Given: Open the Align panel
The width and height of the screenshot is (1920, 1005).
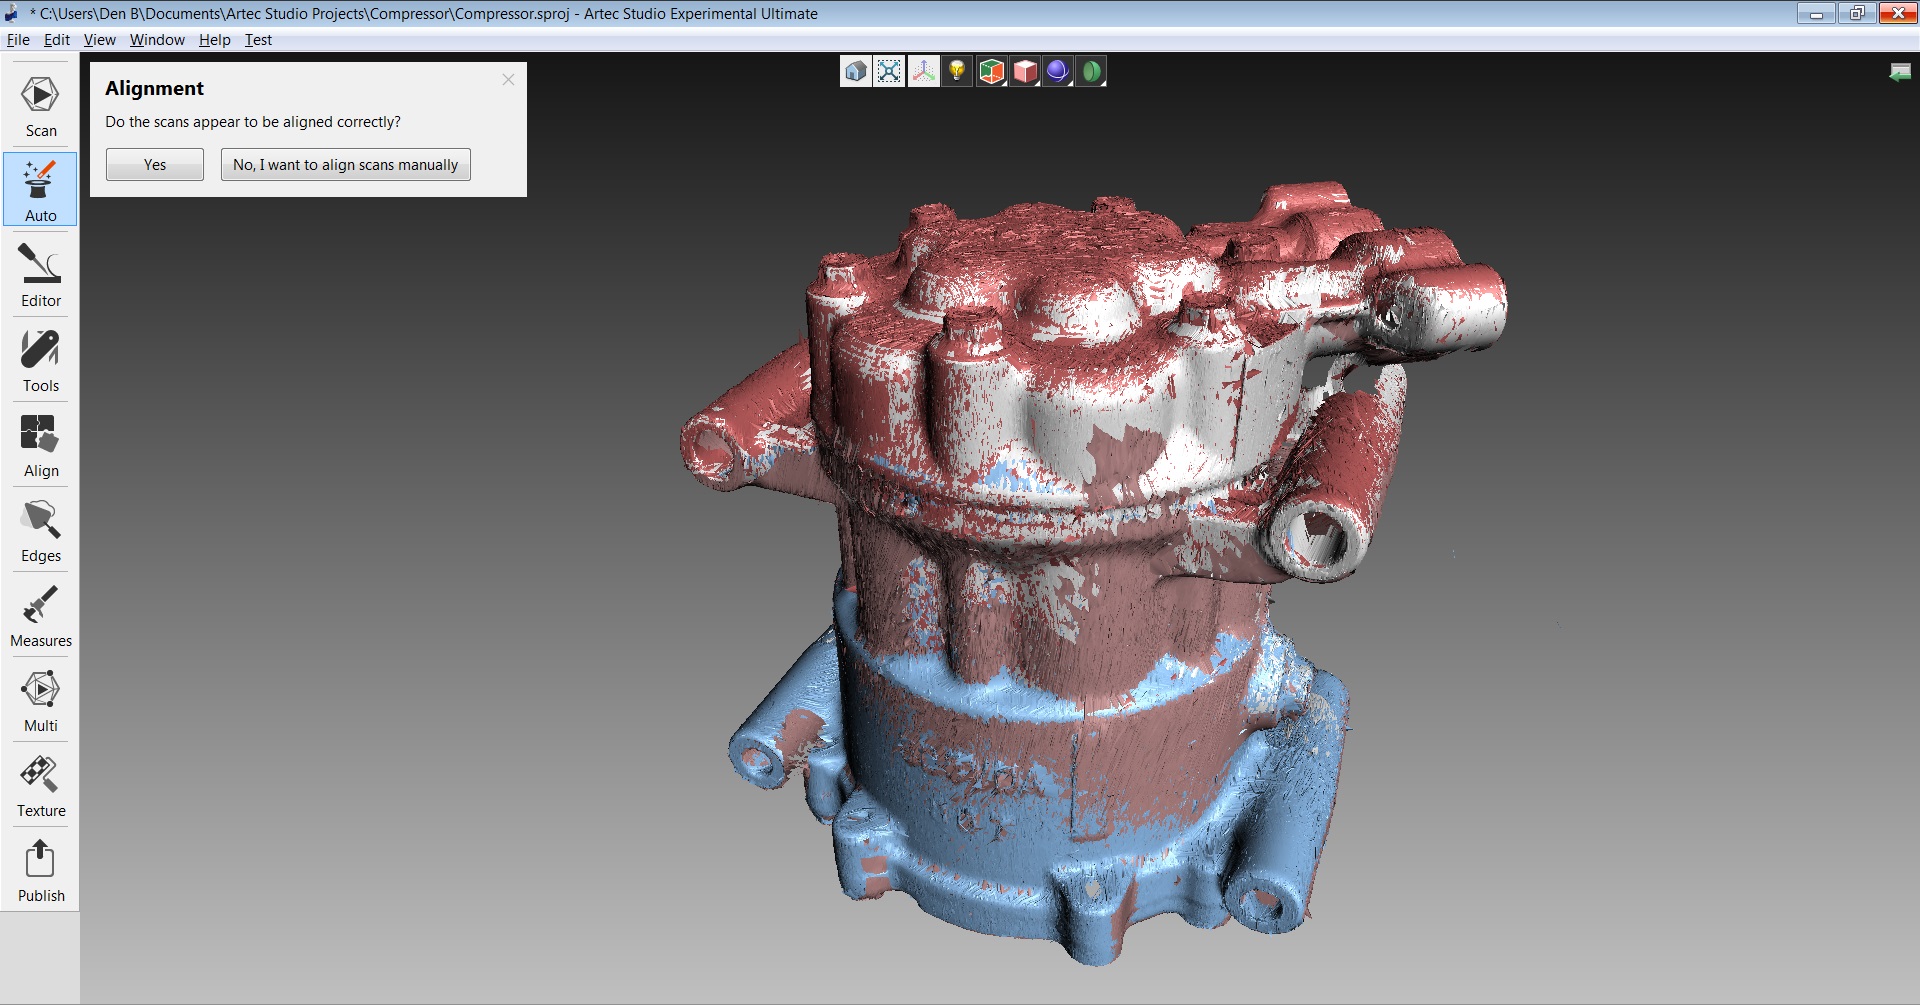Looking at the screenshot, I should [40, 446].
